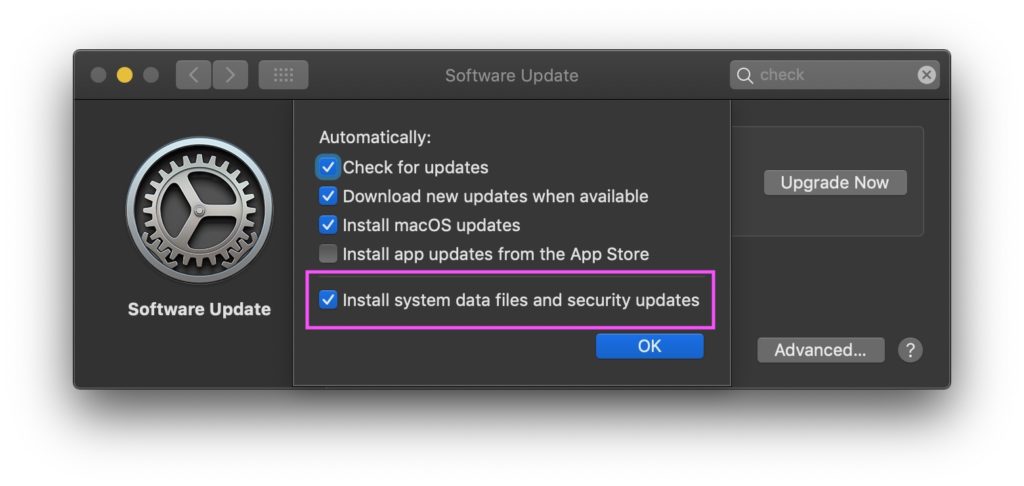Go back with the left chevron
The width and height of the screenshot is (1024, 486).
point(193,75)
